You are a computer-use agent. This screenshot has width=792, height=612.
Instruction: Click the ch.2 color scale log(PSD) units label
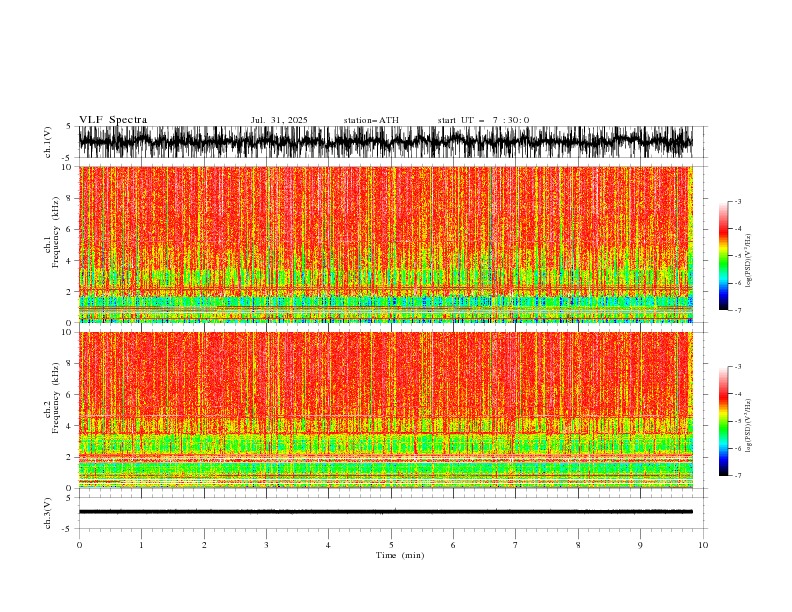click(x=749, y=425)
